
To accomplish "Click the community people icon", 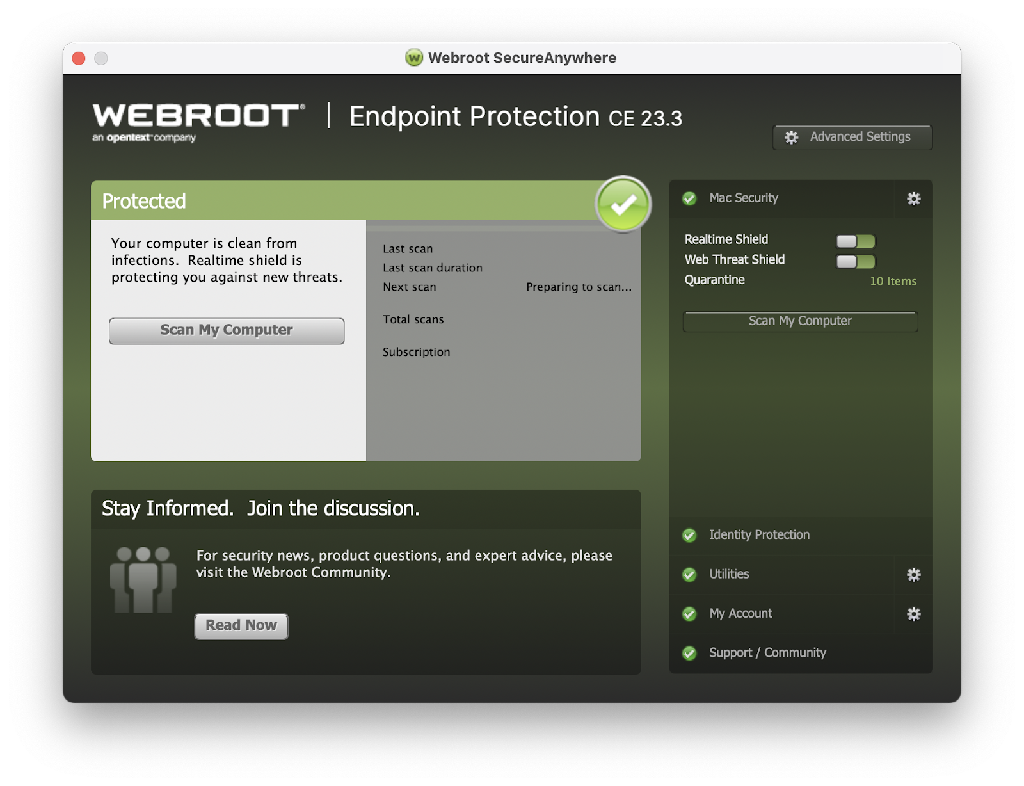I will point(143,579).
